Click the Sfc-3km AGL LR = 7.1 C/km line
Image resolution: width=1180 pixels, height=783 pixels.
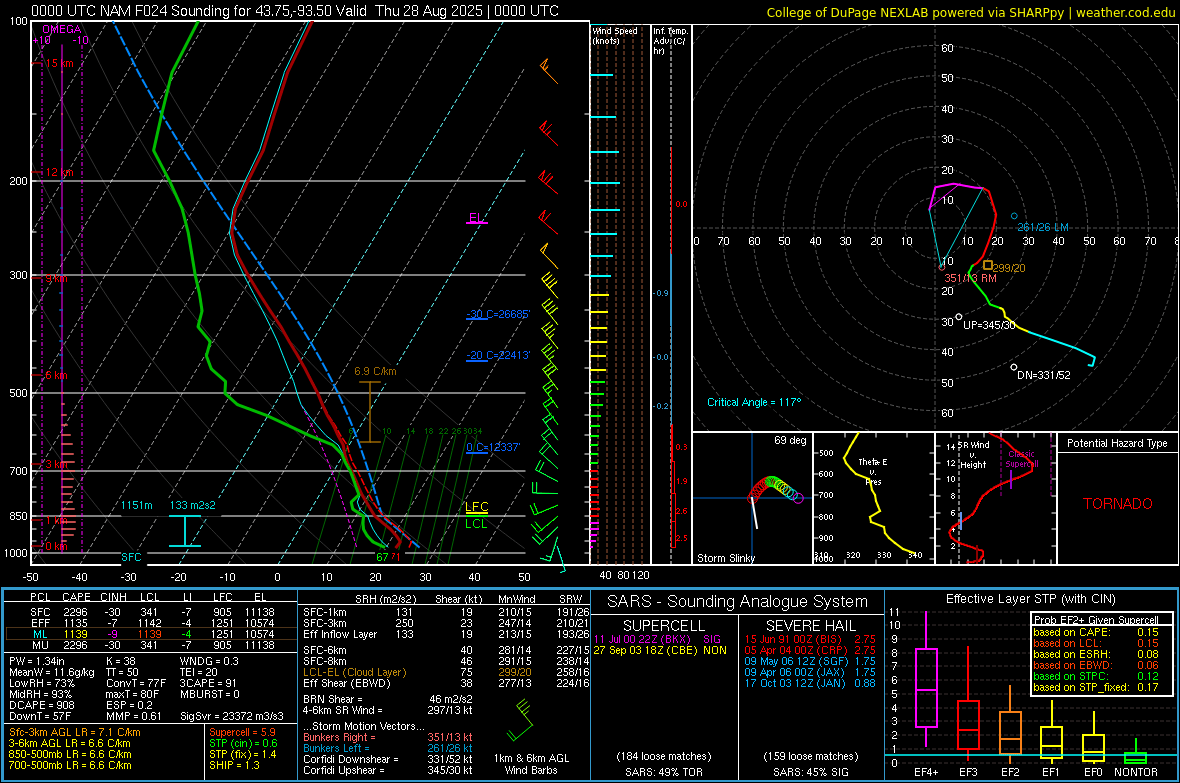pyautogui.click(x=75, y=733)
